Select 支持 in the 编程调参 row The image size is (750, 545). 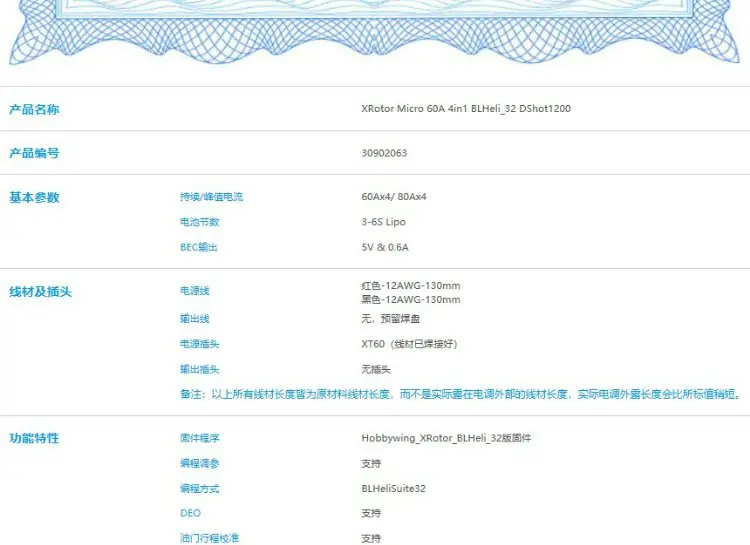[371, 464]
